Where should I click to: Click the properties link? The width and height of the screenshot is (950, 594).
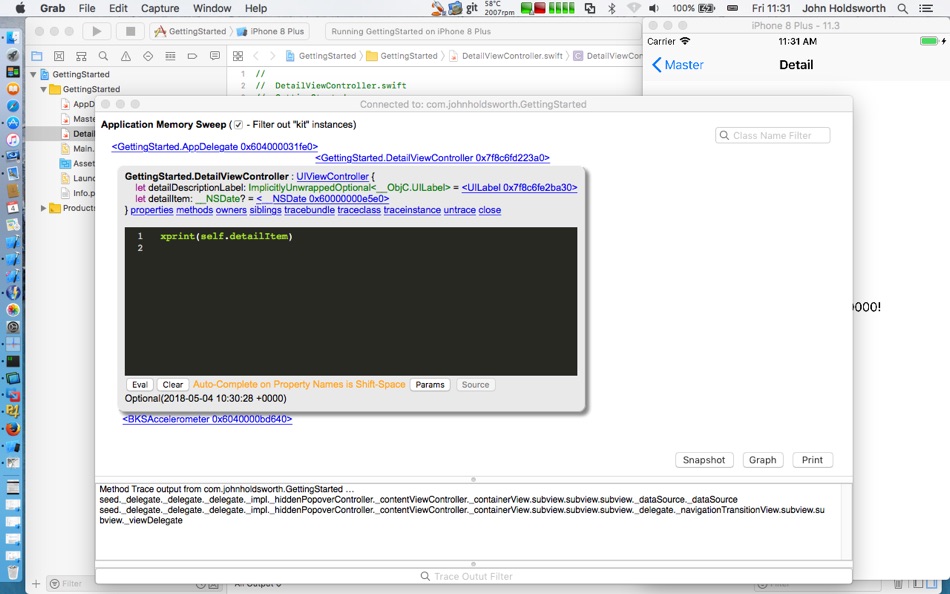152,210
